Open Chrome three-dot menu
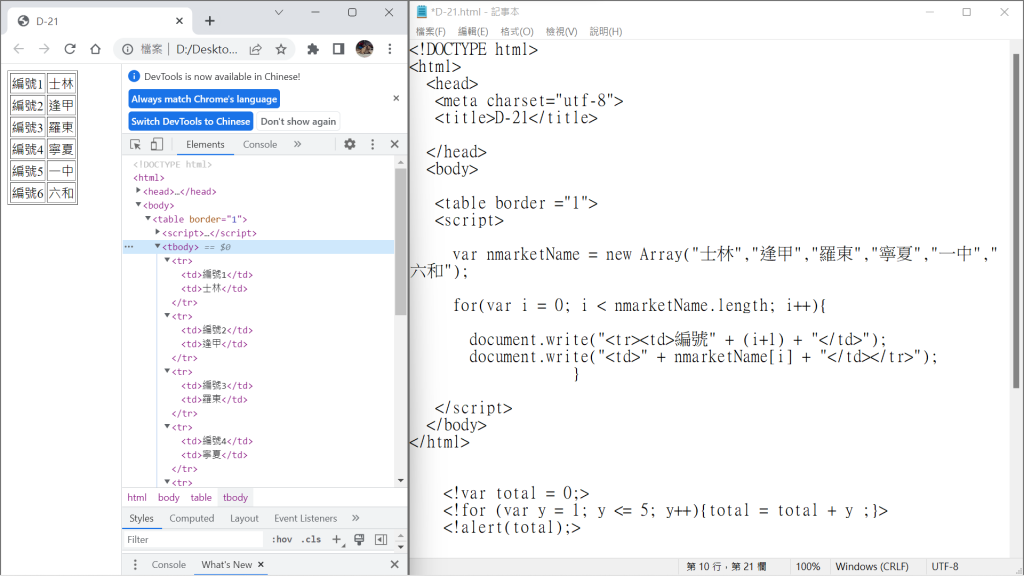Screen dimensions: 1024x576 (x=390, y=49)
